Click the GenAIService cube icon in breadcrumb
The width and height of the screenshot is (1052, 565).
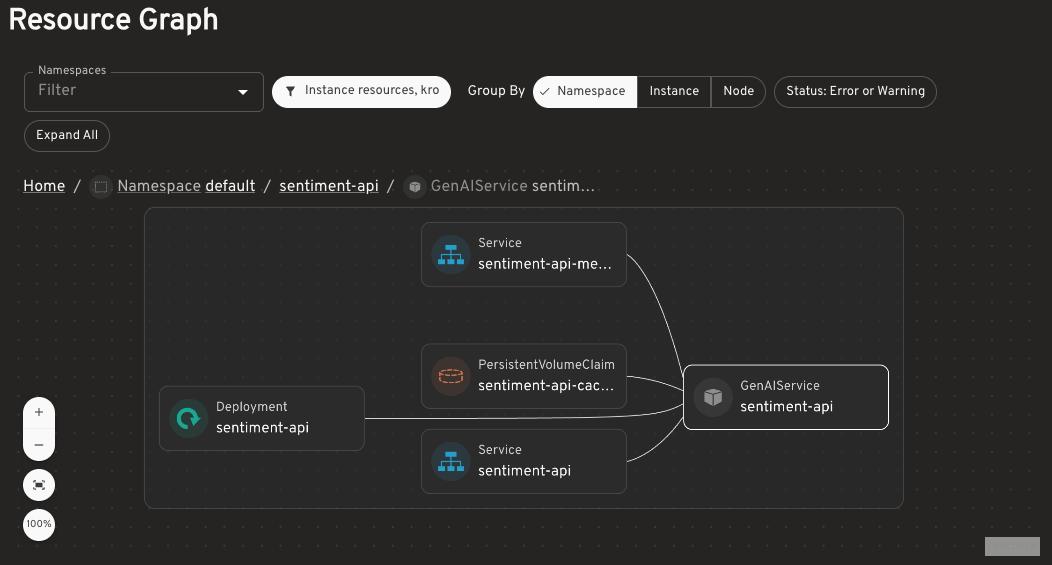415,187
